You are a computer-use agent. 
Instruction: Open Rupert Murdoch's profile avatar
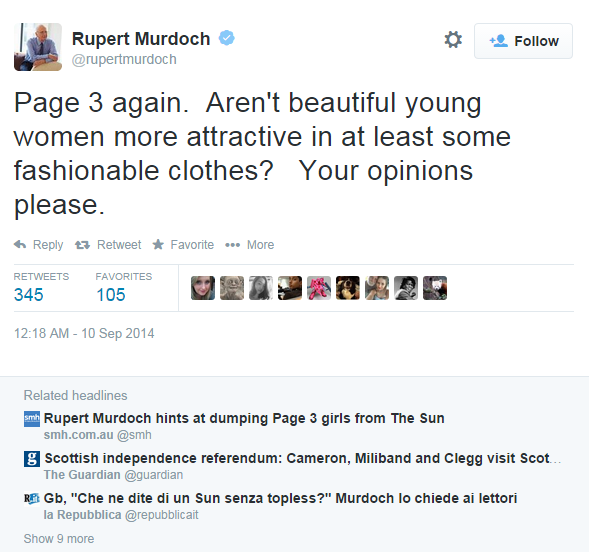pos(38,47)
